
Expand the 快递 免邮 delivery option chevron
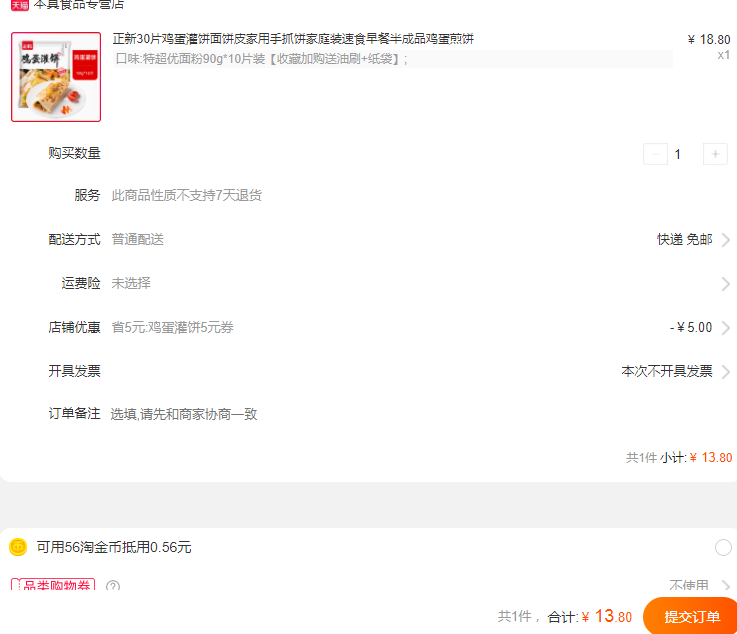click(x=726, y=240)
